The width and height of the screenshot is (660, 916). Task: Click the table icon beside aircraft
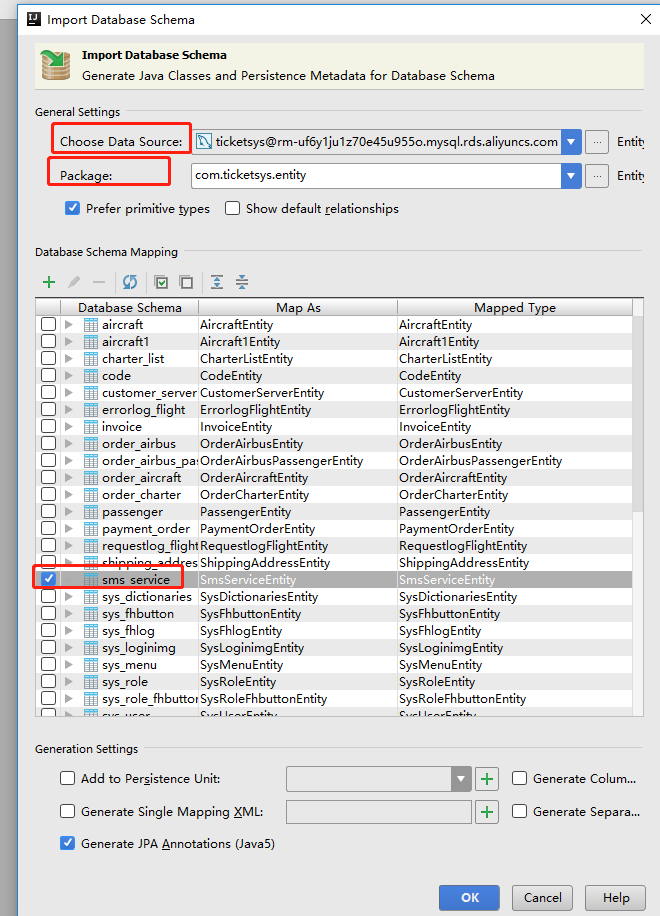[x=91, y=325]
